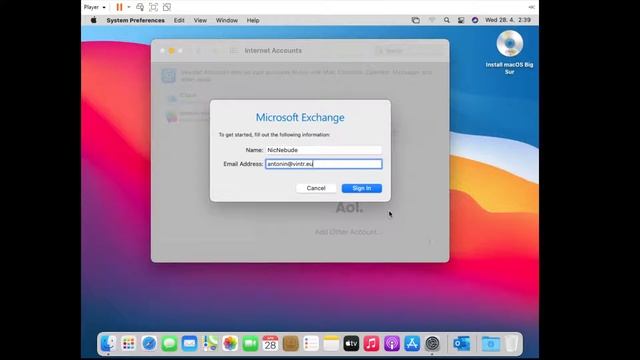The image size is (640, 360).
Task: Open the View menu
Action: (200, 20)
